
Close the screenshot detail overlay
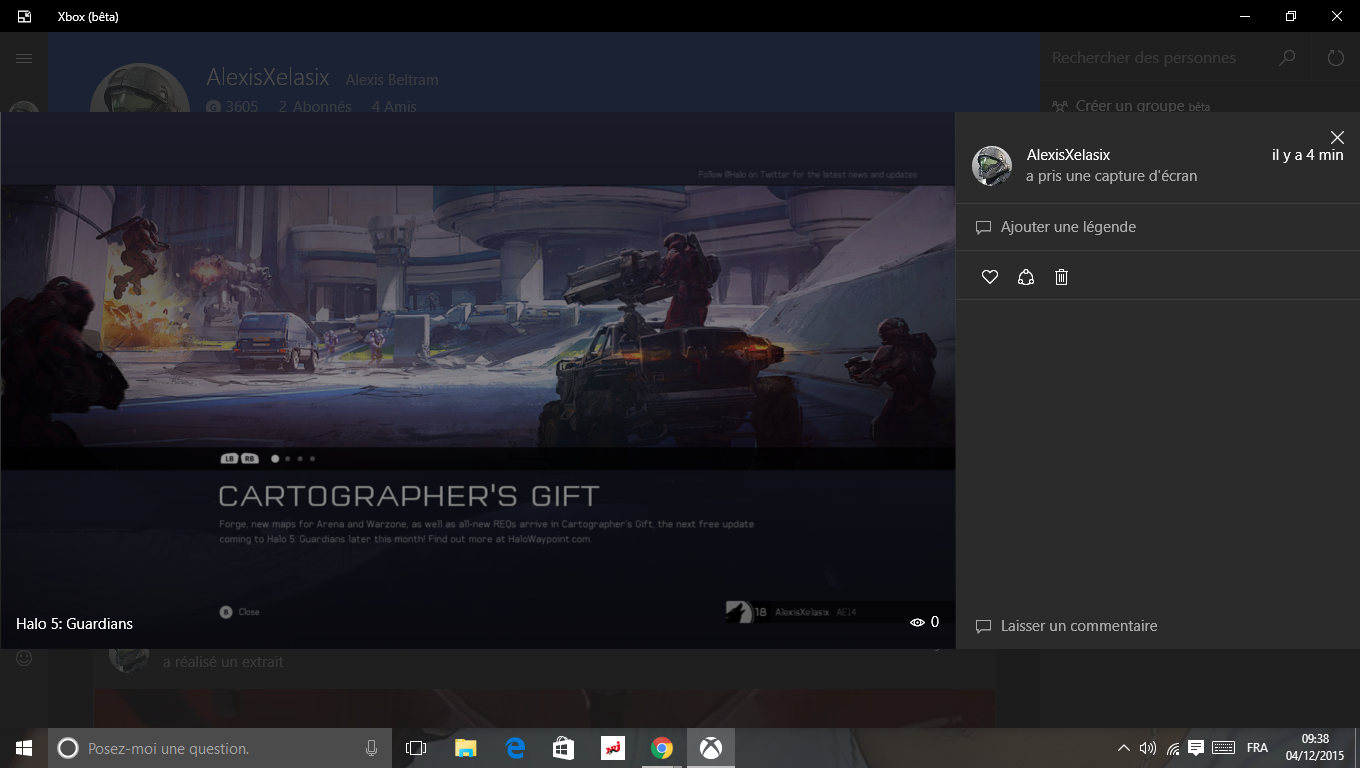[1337, 137]
